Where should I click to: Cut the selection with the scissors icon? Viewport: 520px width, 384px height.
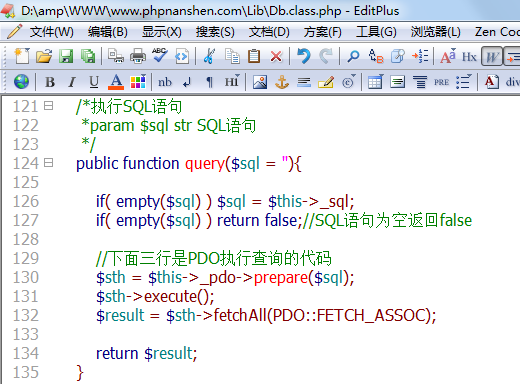(209, 56)
